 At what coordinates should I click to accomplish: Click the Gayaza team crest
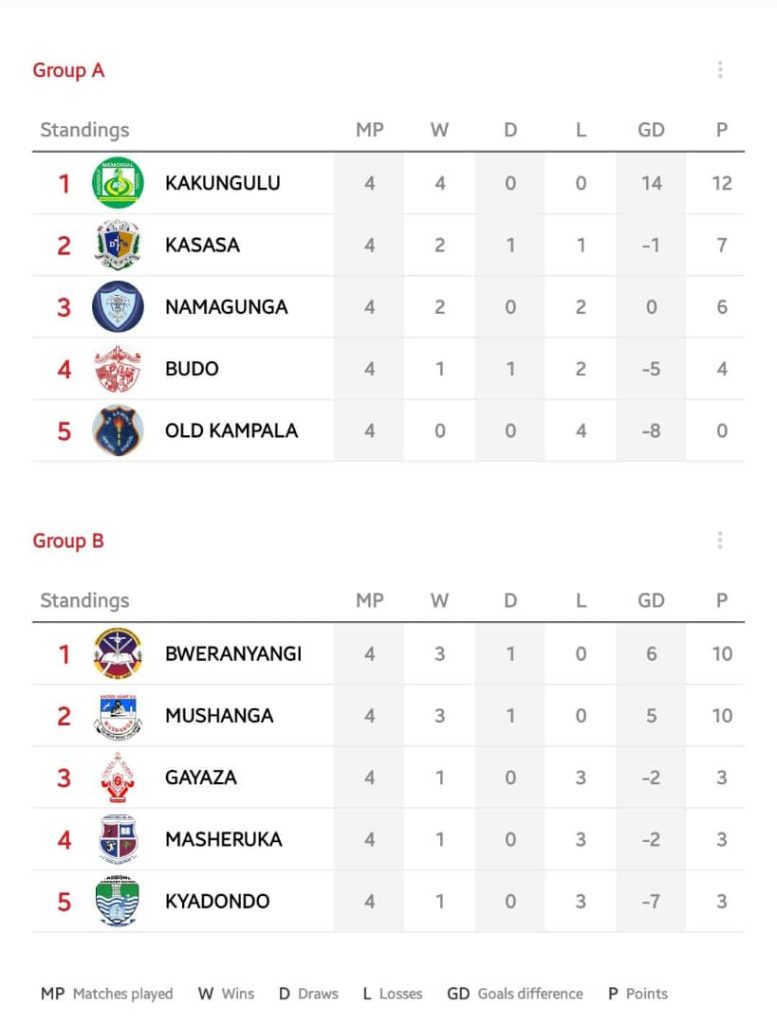coord(118,777)
